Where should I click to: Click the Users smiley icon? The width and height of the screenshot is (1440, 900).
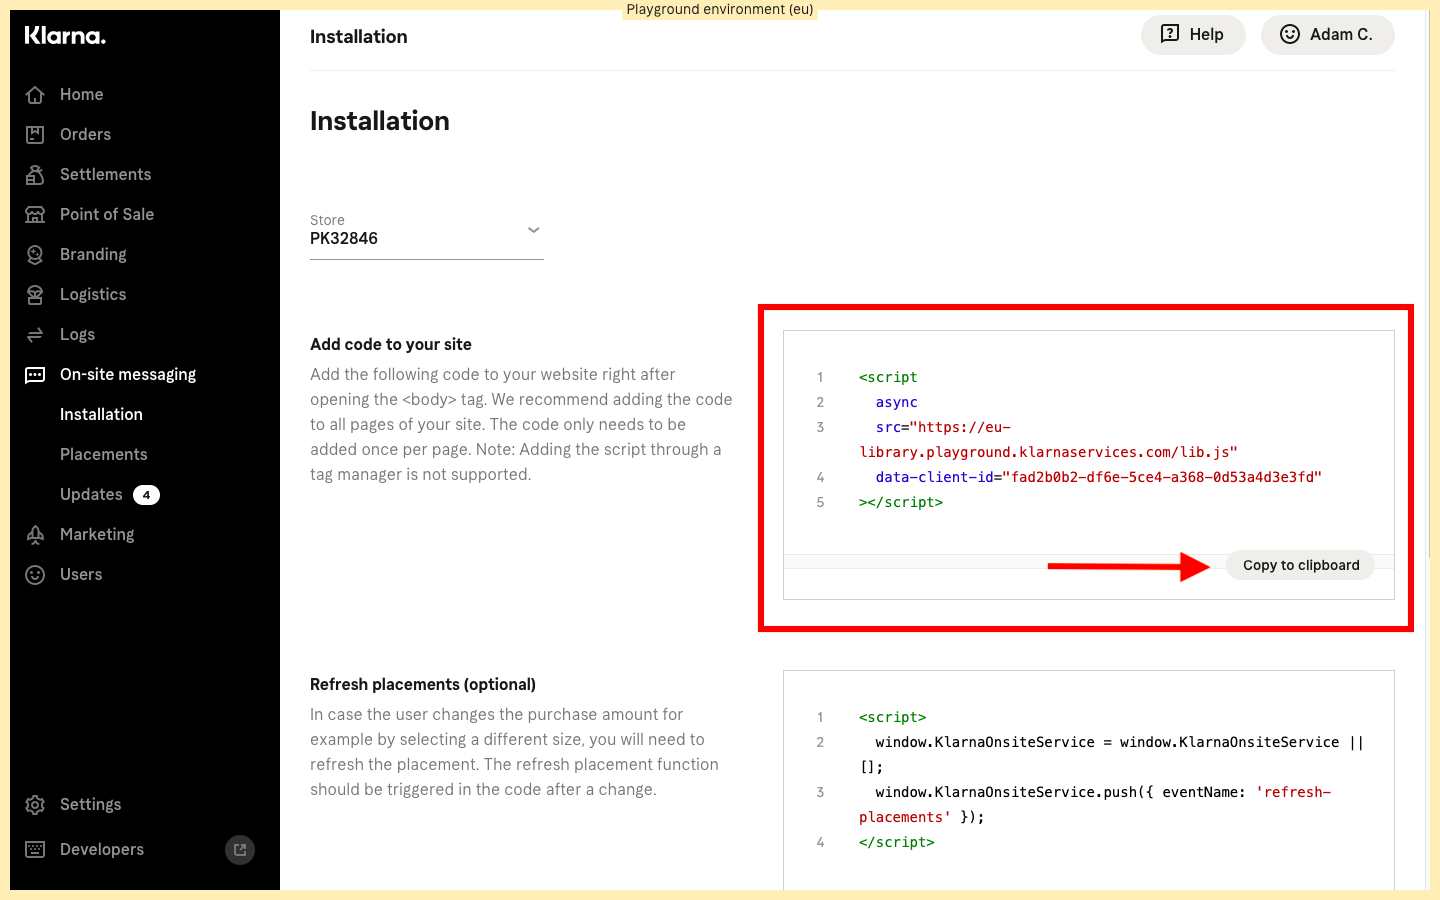click(35, 574)
